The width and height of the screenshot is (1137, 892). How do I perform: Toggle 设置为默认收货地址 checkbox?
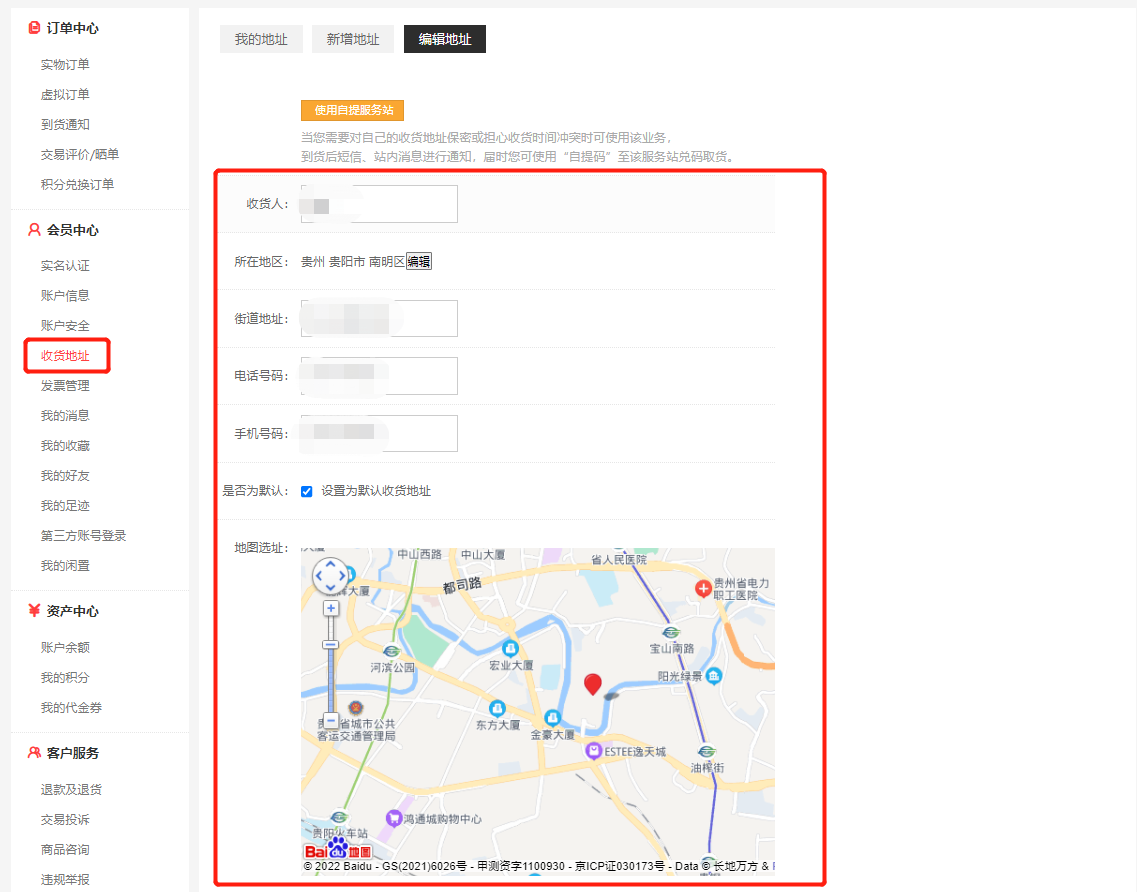pyautogui.click(x=307, y=491)
